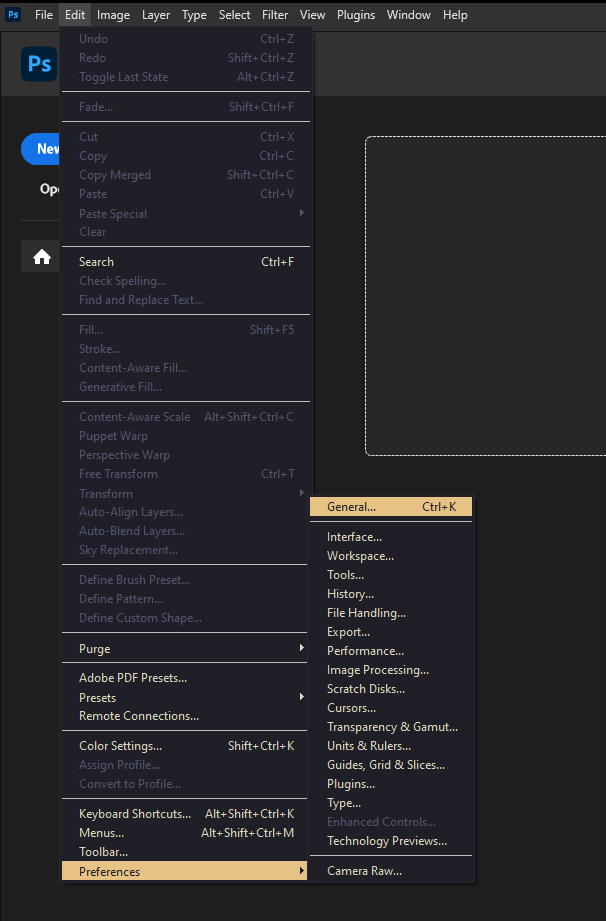
Task: Open the Layer menu
Action: tap(156, 15)
